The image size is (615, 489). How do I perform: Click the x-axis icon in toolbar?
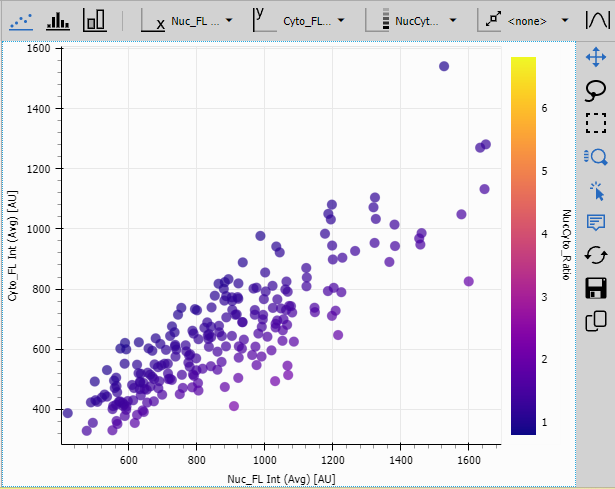[153, 22]
